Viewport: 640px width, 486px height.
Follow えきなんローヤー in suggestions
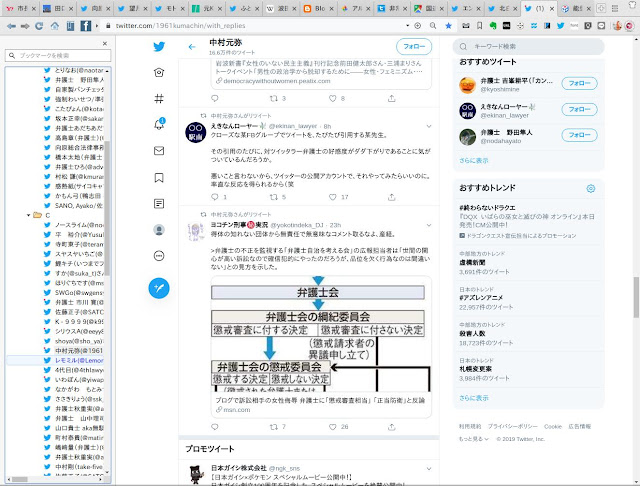tap(579, 109)
